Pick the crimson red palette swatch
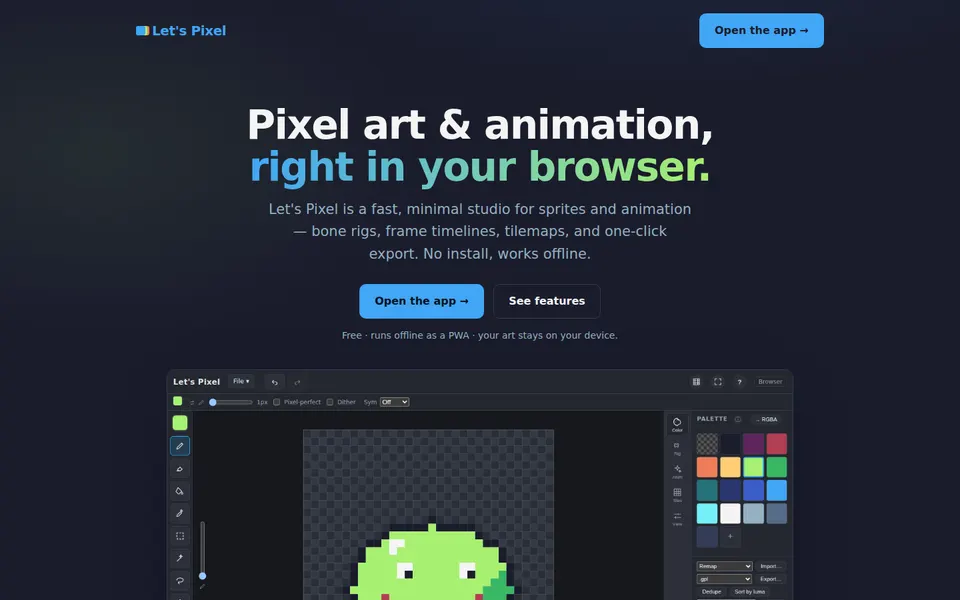Screen dimensions: 960x600 776,444
